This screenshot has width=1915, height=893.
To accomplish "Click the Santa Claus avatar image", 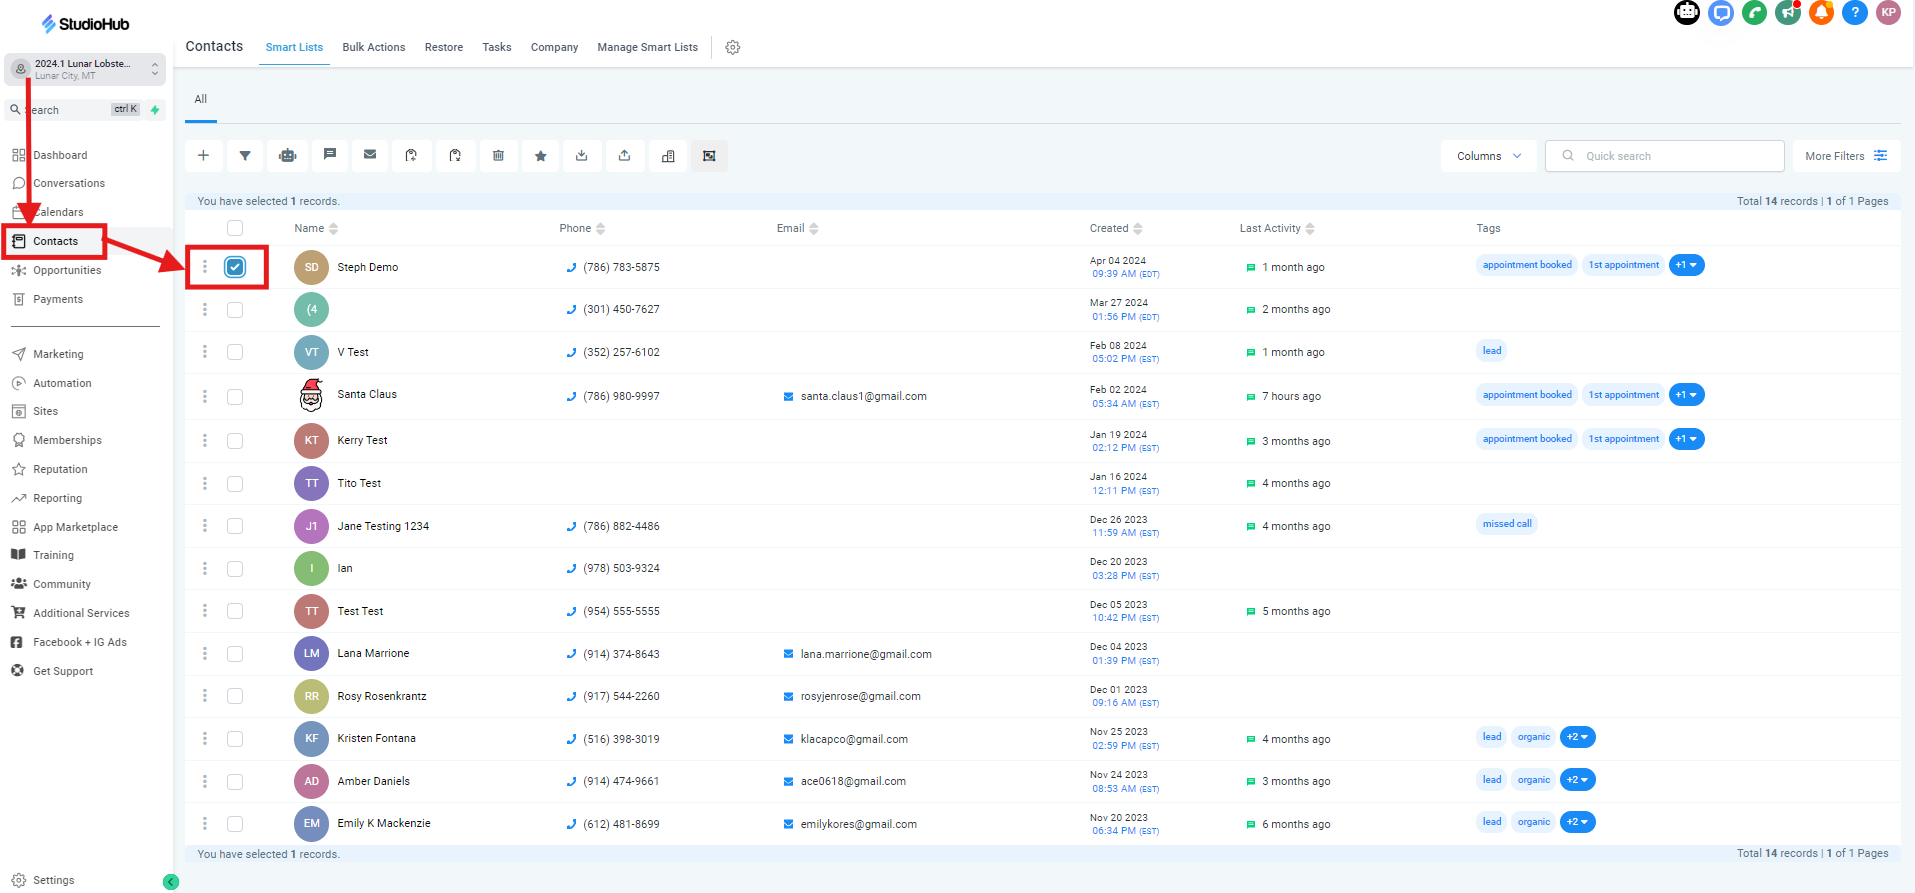I will click(311, 395).
